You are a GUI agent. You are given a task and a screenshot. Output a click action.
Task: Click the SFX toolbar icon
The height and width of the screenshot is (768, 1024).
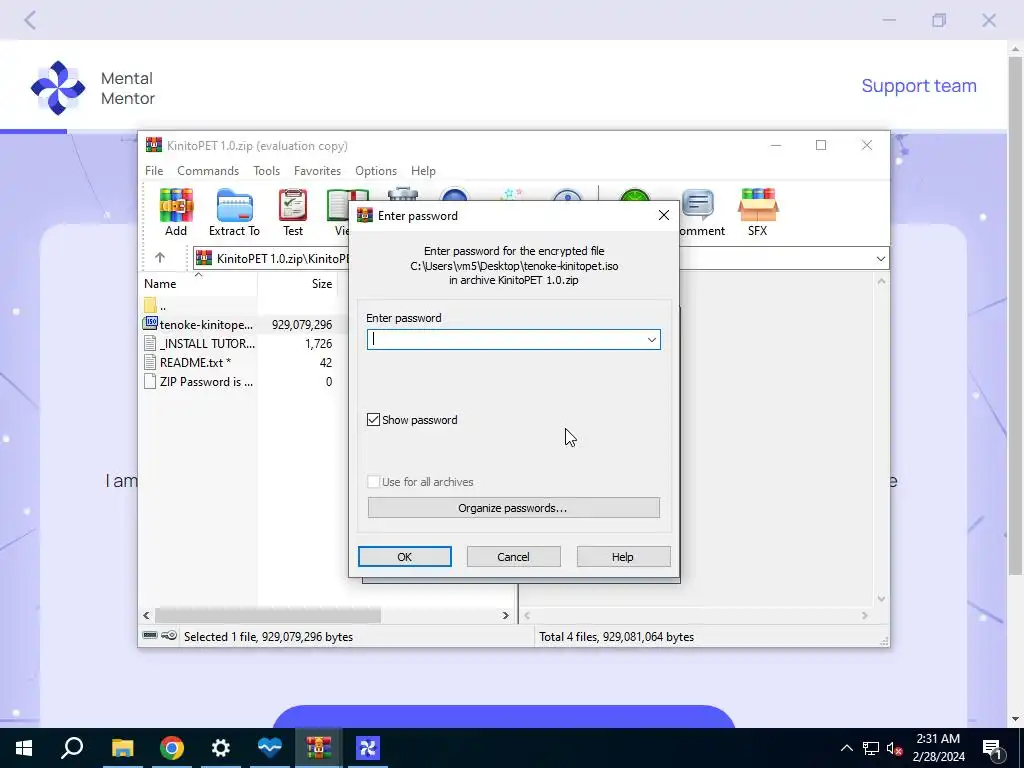(x=758, y=212)
